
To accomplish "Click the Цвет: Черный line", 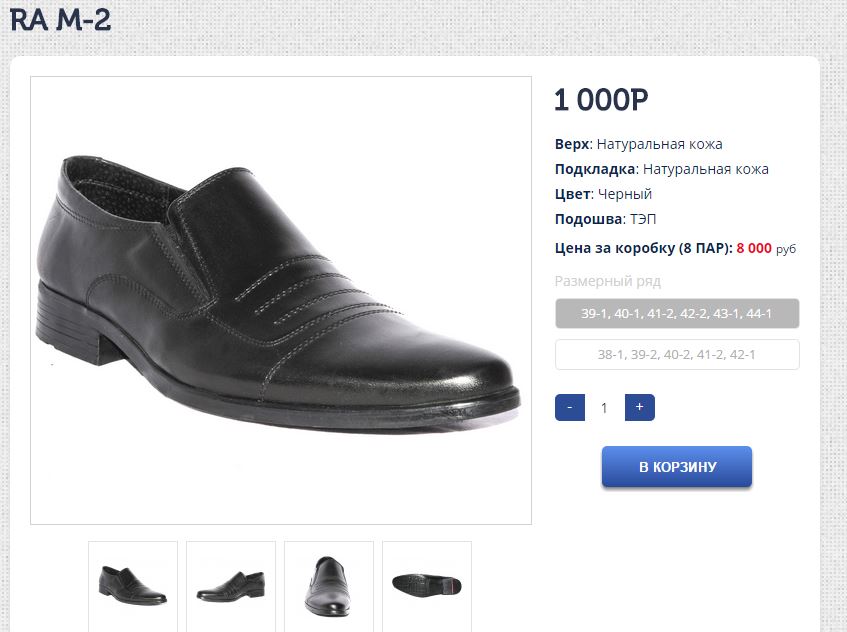I will click(603, 194).
